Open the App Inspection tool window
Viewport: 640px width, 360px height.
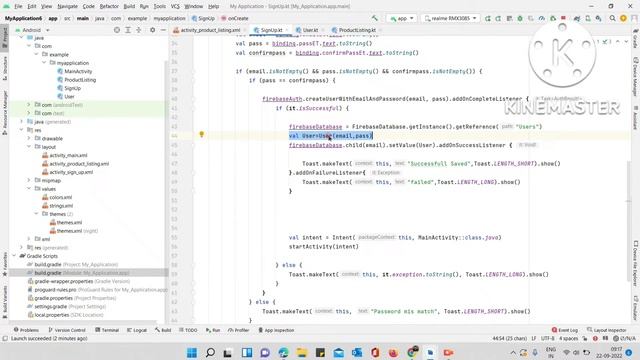click(276, 330)
